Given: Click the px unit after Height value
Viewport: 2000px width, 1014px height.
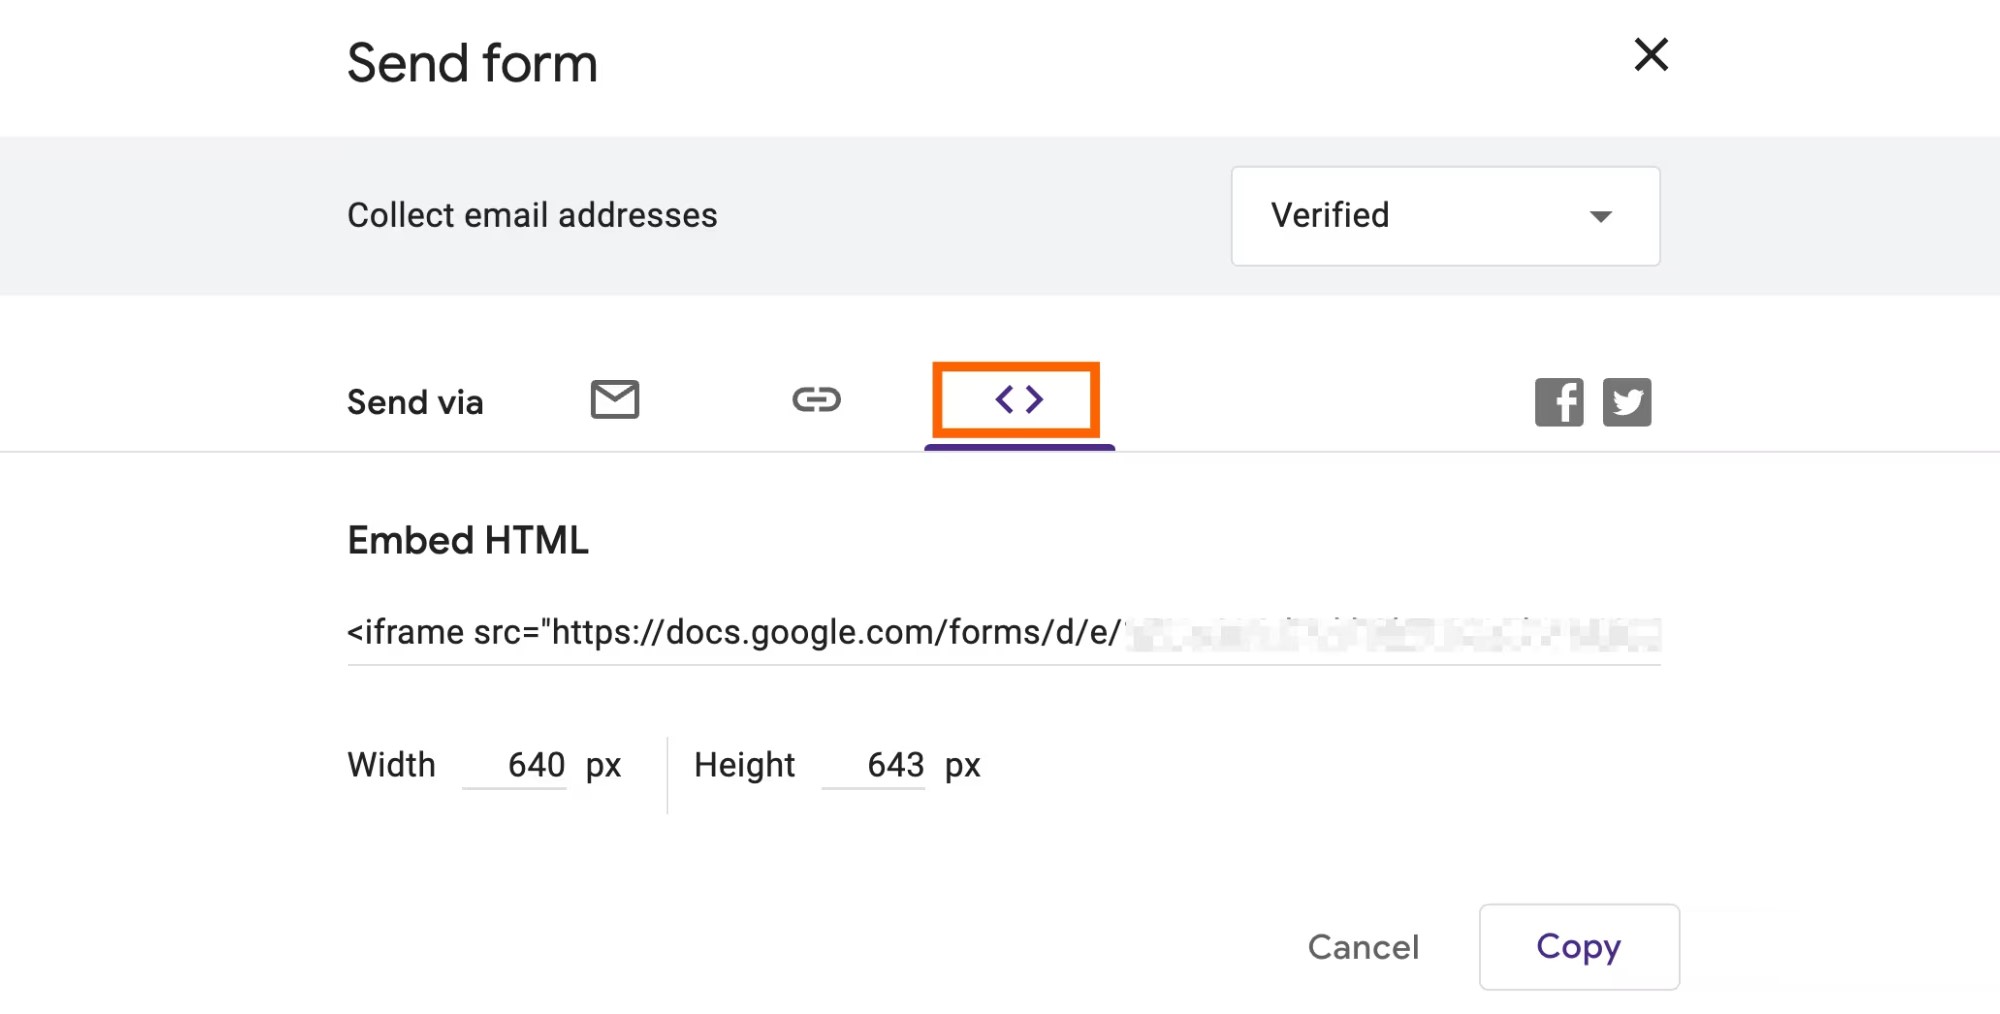Looking at the screenshot, I should pyautogui.click(x=963, y=768).
